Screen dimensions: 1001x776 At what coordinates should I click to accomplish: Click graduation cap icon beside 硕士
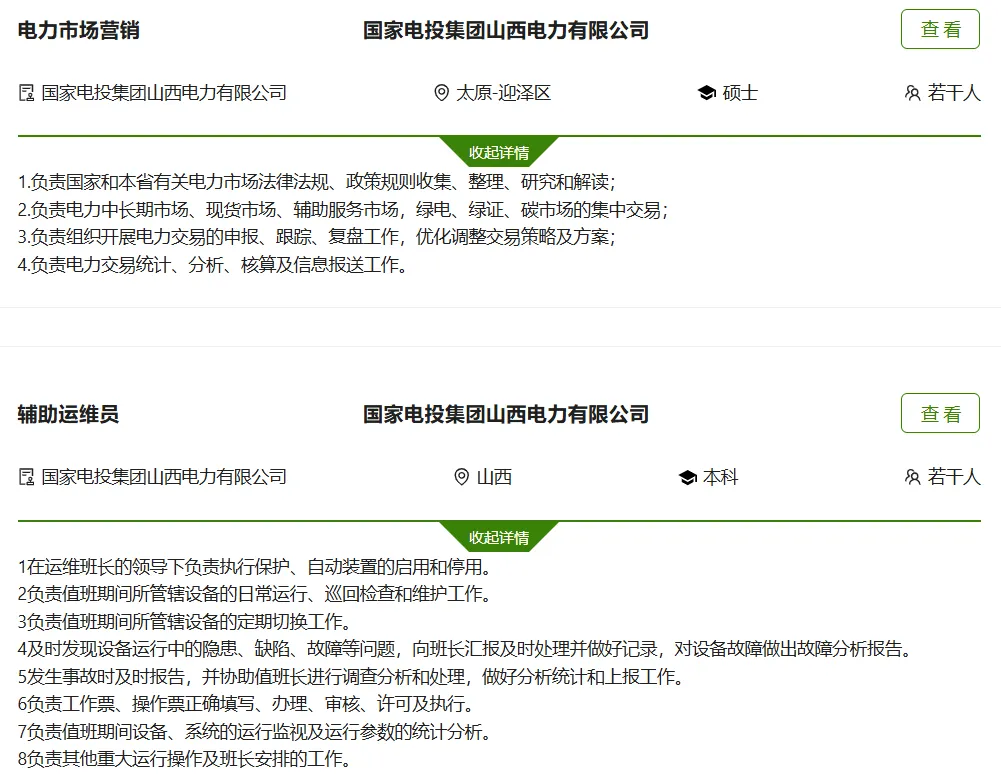click(707, 93)
